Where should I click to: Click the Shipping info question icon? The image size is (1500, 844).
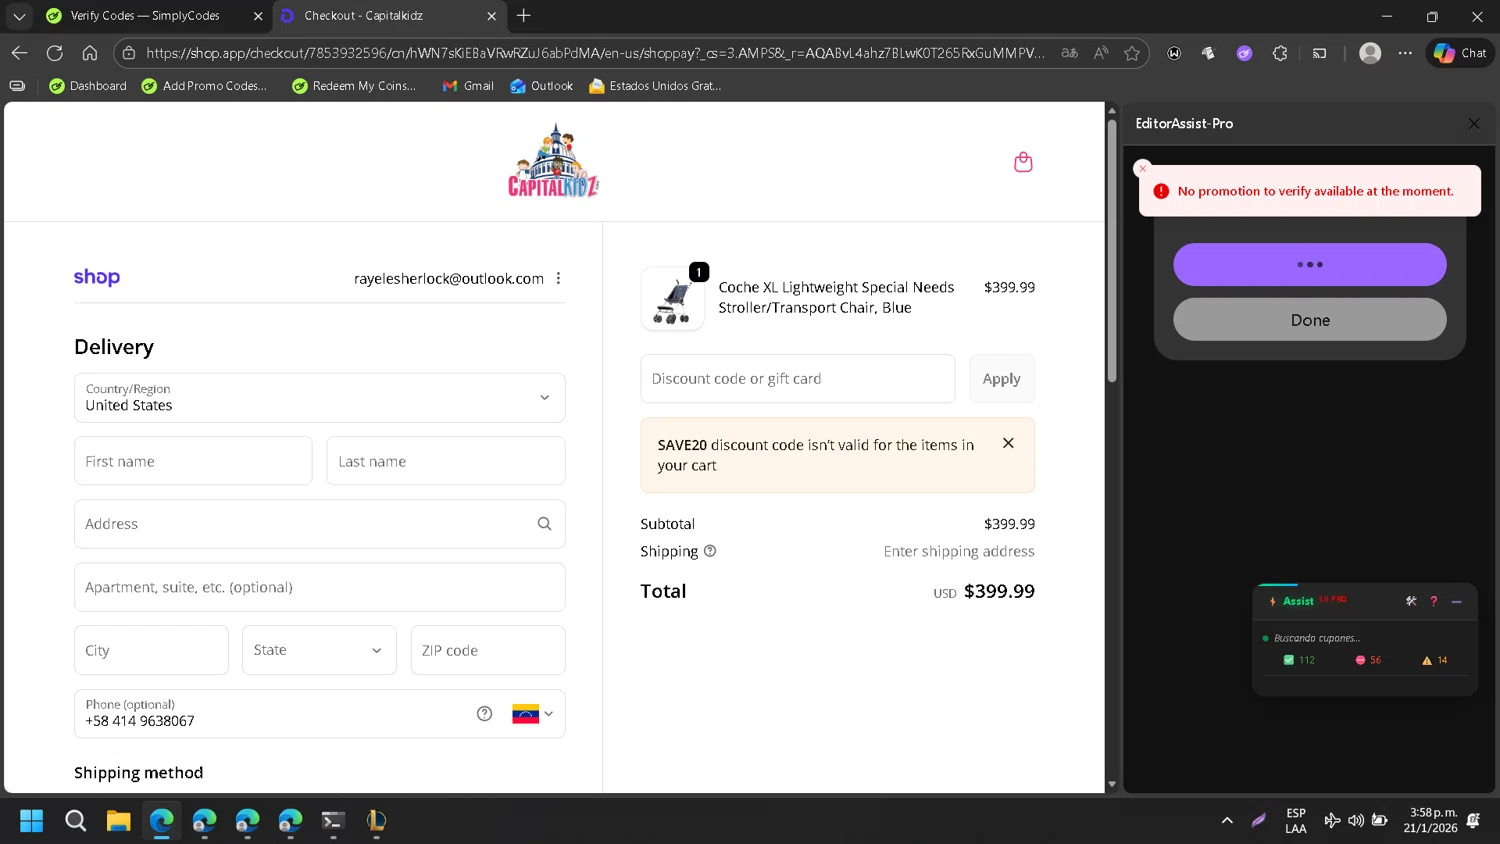tap(710, 551)
